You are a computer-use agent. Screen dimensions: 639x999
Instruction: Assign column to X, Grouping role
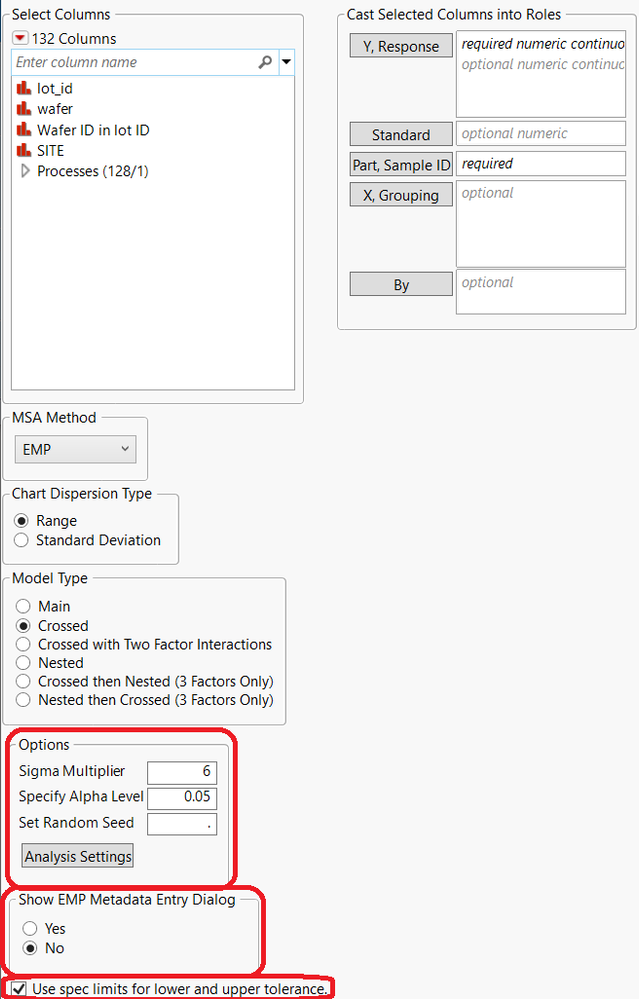(x=401, y=195)
